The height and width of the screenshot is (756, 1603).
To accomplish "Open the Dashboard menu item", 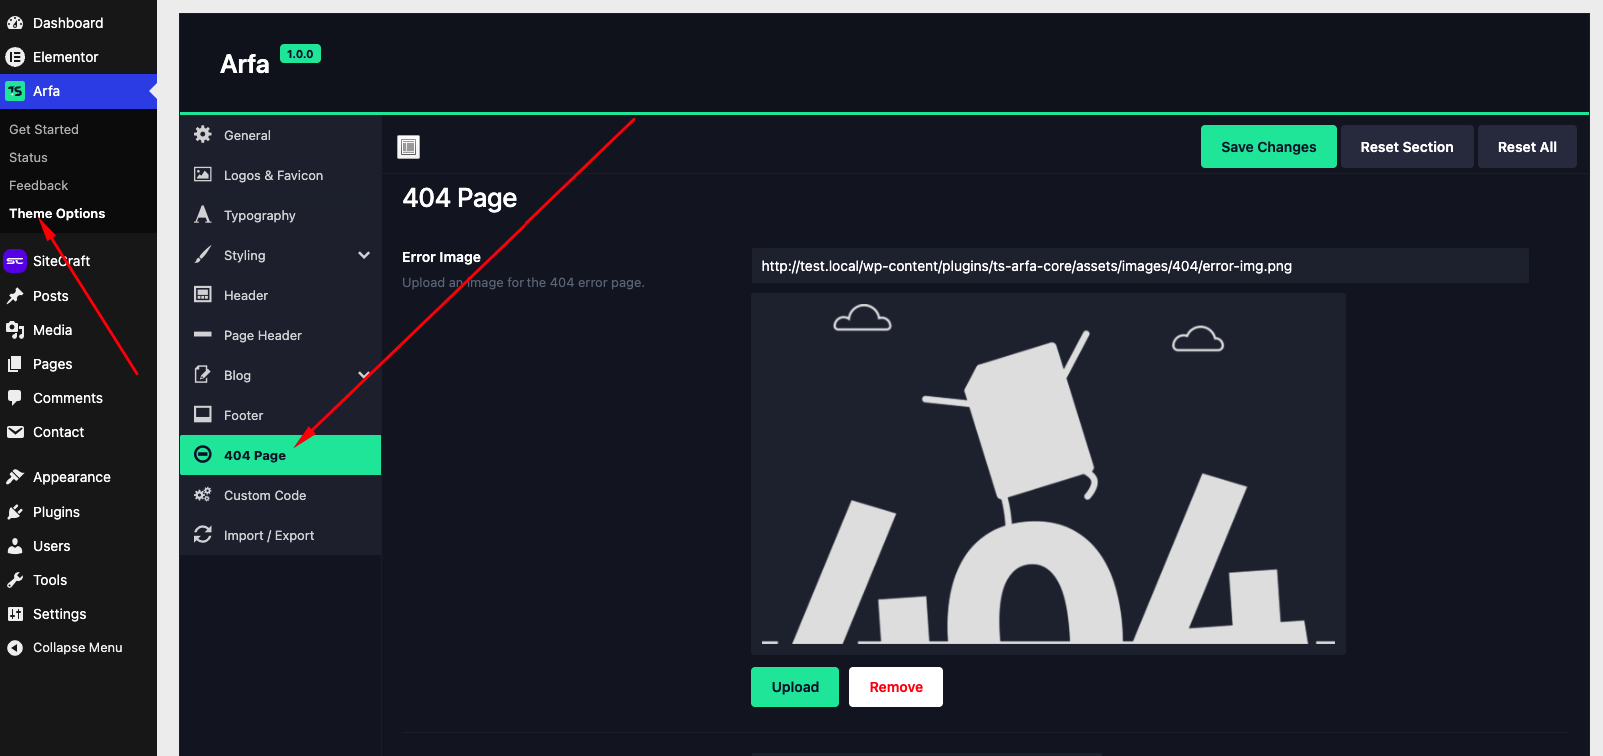I will click(78, 23).
